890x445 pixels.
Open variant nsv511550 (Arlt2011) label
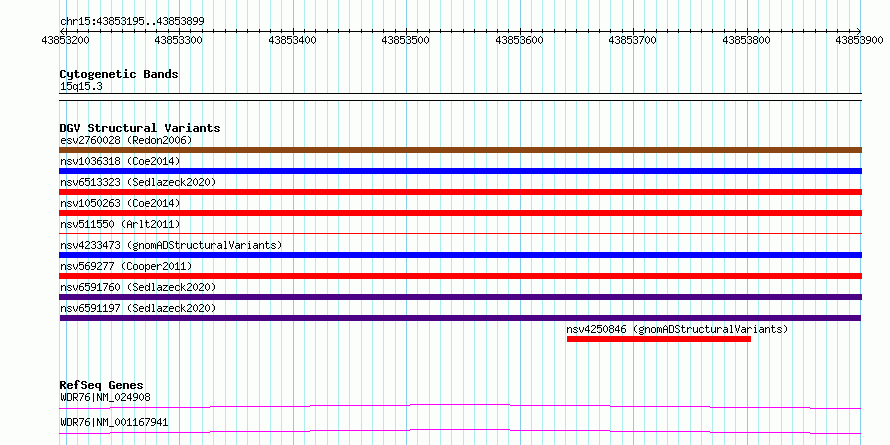click(x=120, y=224)
